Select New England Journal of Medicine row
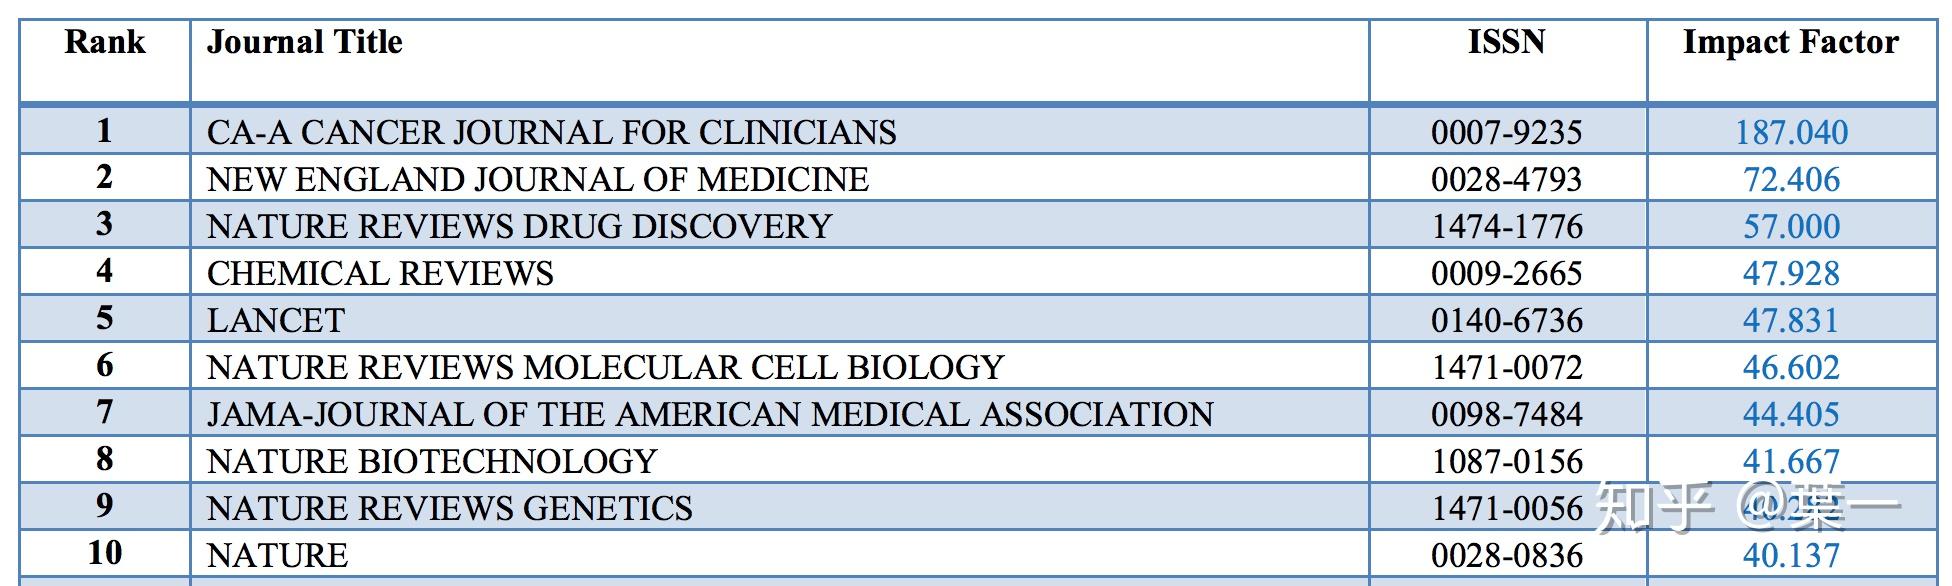The height and width of the screenshot is (586, 1952). pos(537,179)
